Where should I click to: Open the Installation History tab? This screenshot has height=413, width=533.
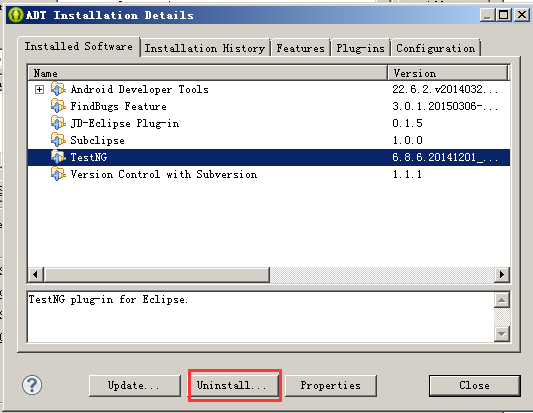click(x=205, y=48)
